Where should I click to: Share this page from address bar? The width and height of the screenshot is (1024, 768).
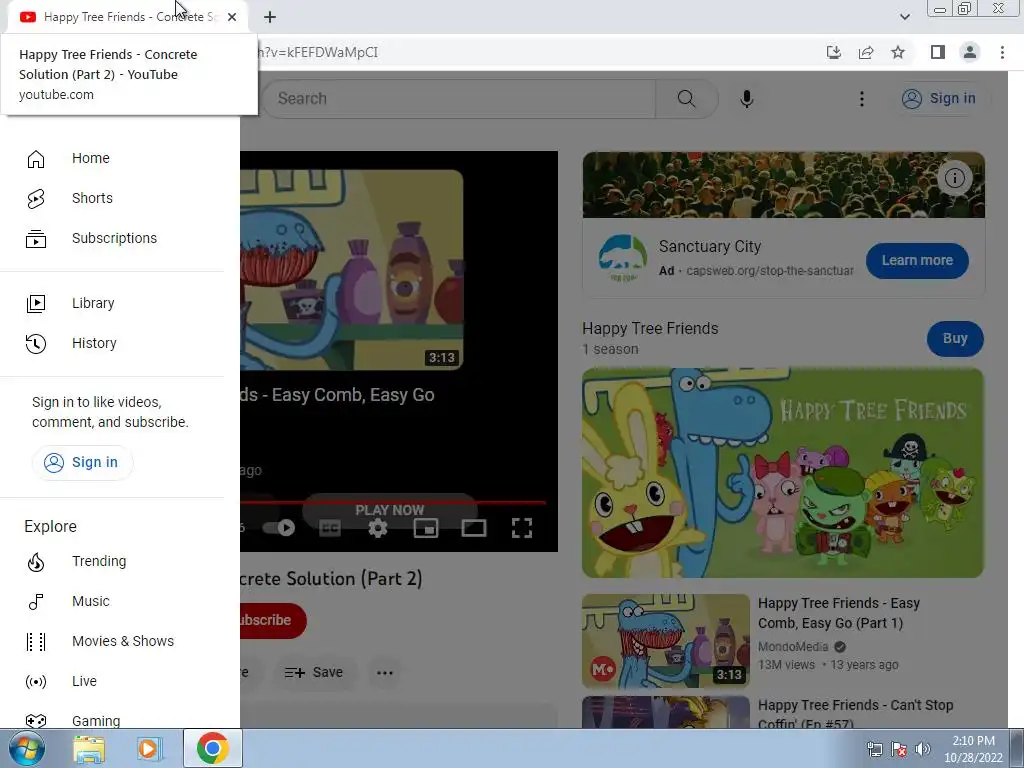[866, 52]
